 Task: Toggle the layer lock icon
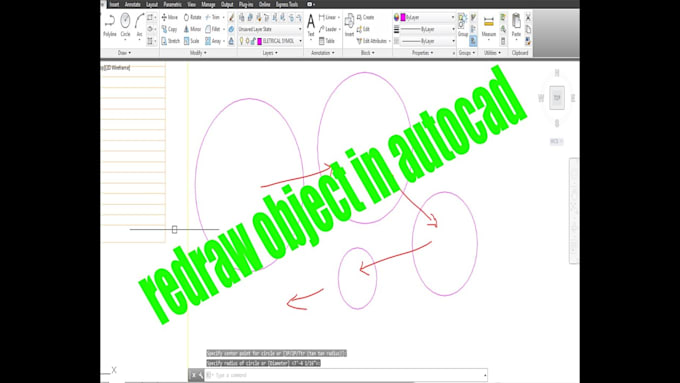(254, 41)
